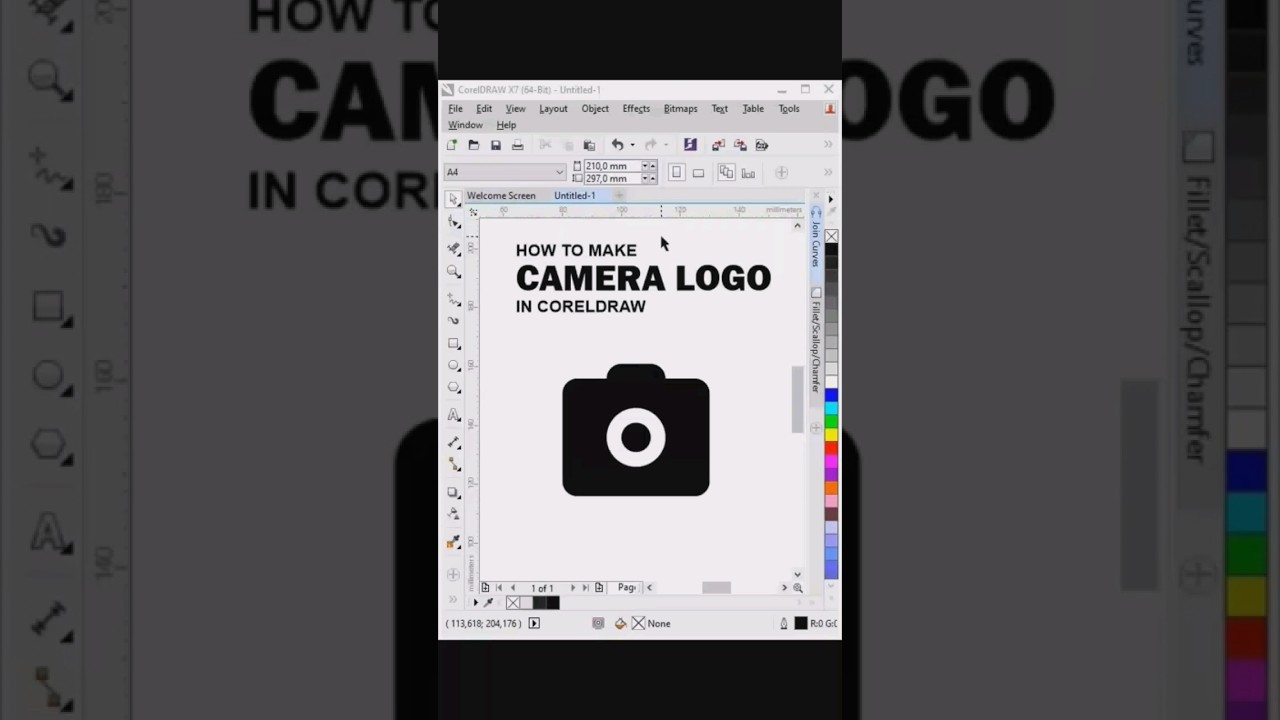Toggle Current Page layout button

[748, 172]
